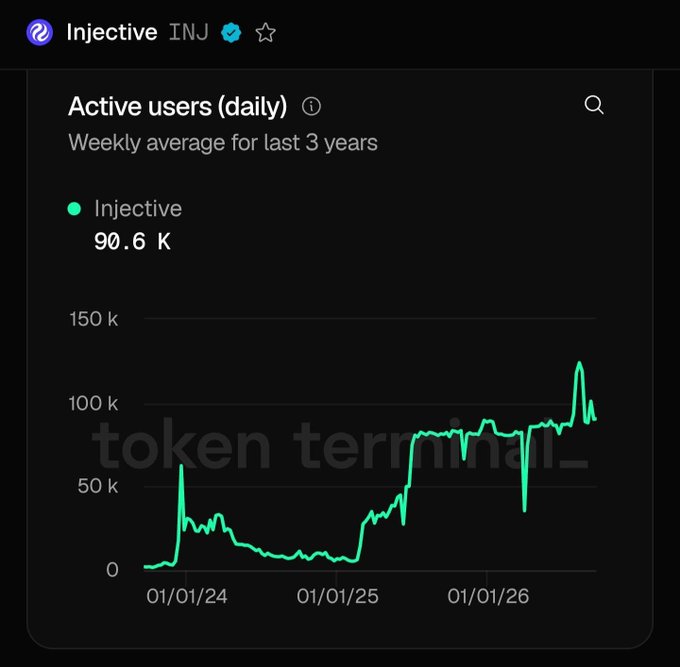
Task: Click the Injective legend label
Action: pyautogui.click(x=138, y=209)
